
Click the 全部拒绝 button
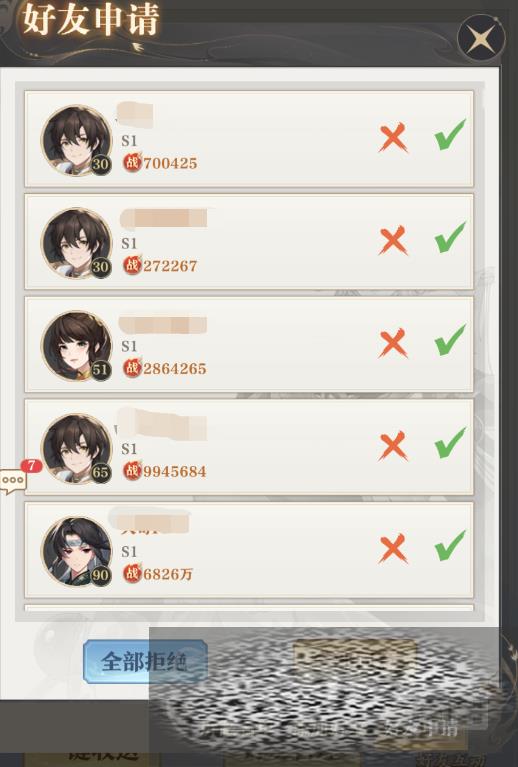click(x=145, y=662)
